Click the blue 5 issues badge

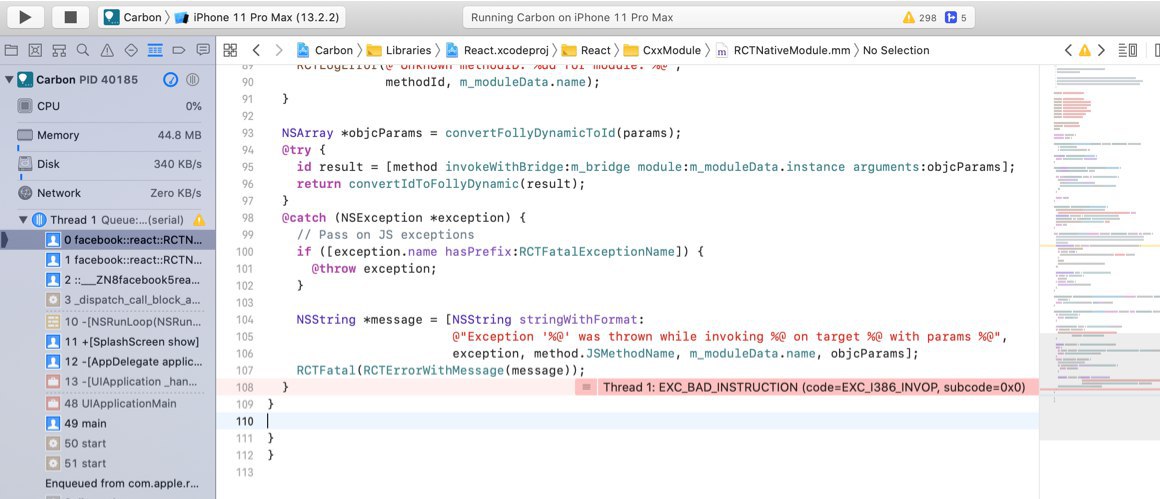coord(956,17)
